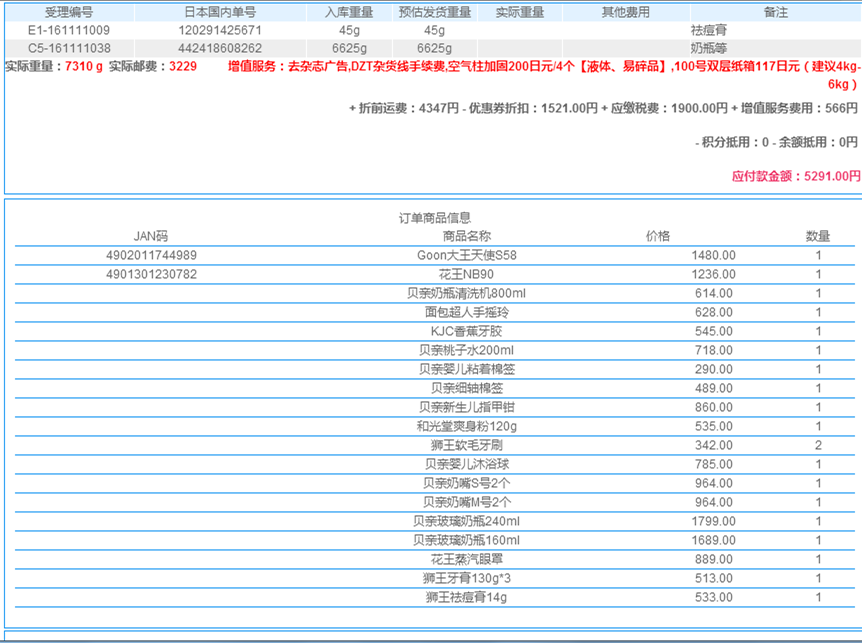Select product 贝亲奶嘴S号2个

(467, 484)
